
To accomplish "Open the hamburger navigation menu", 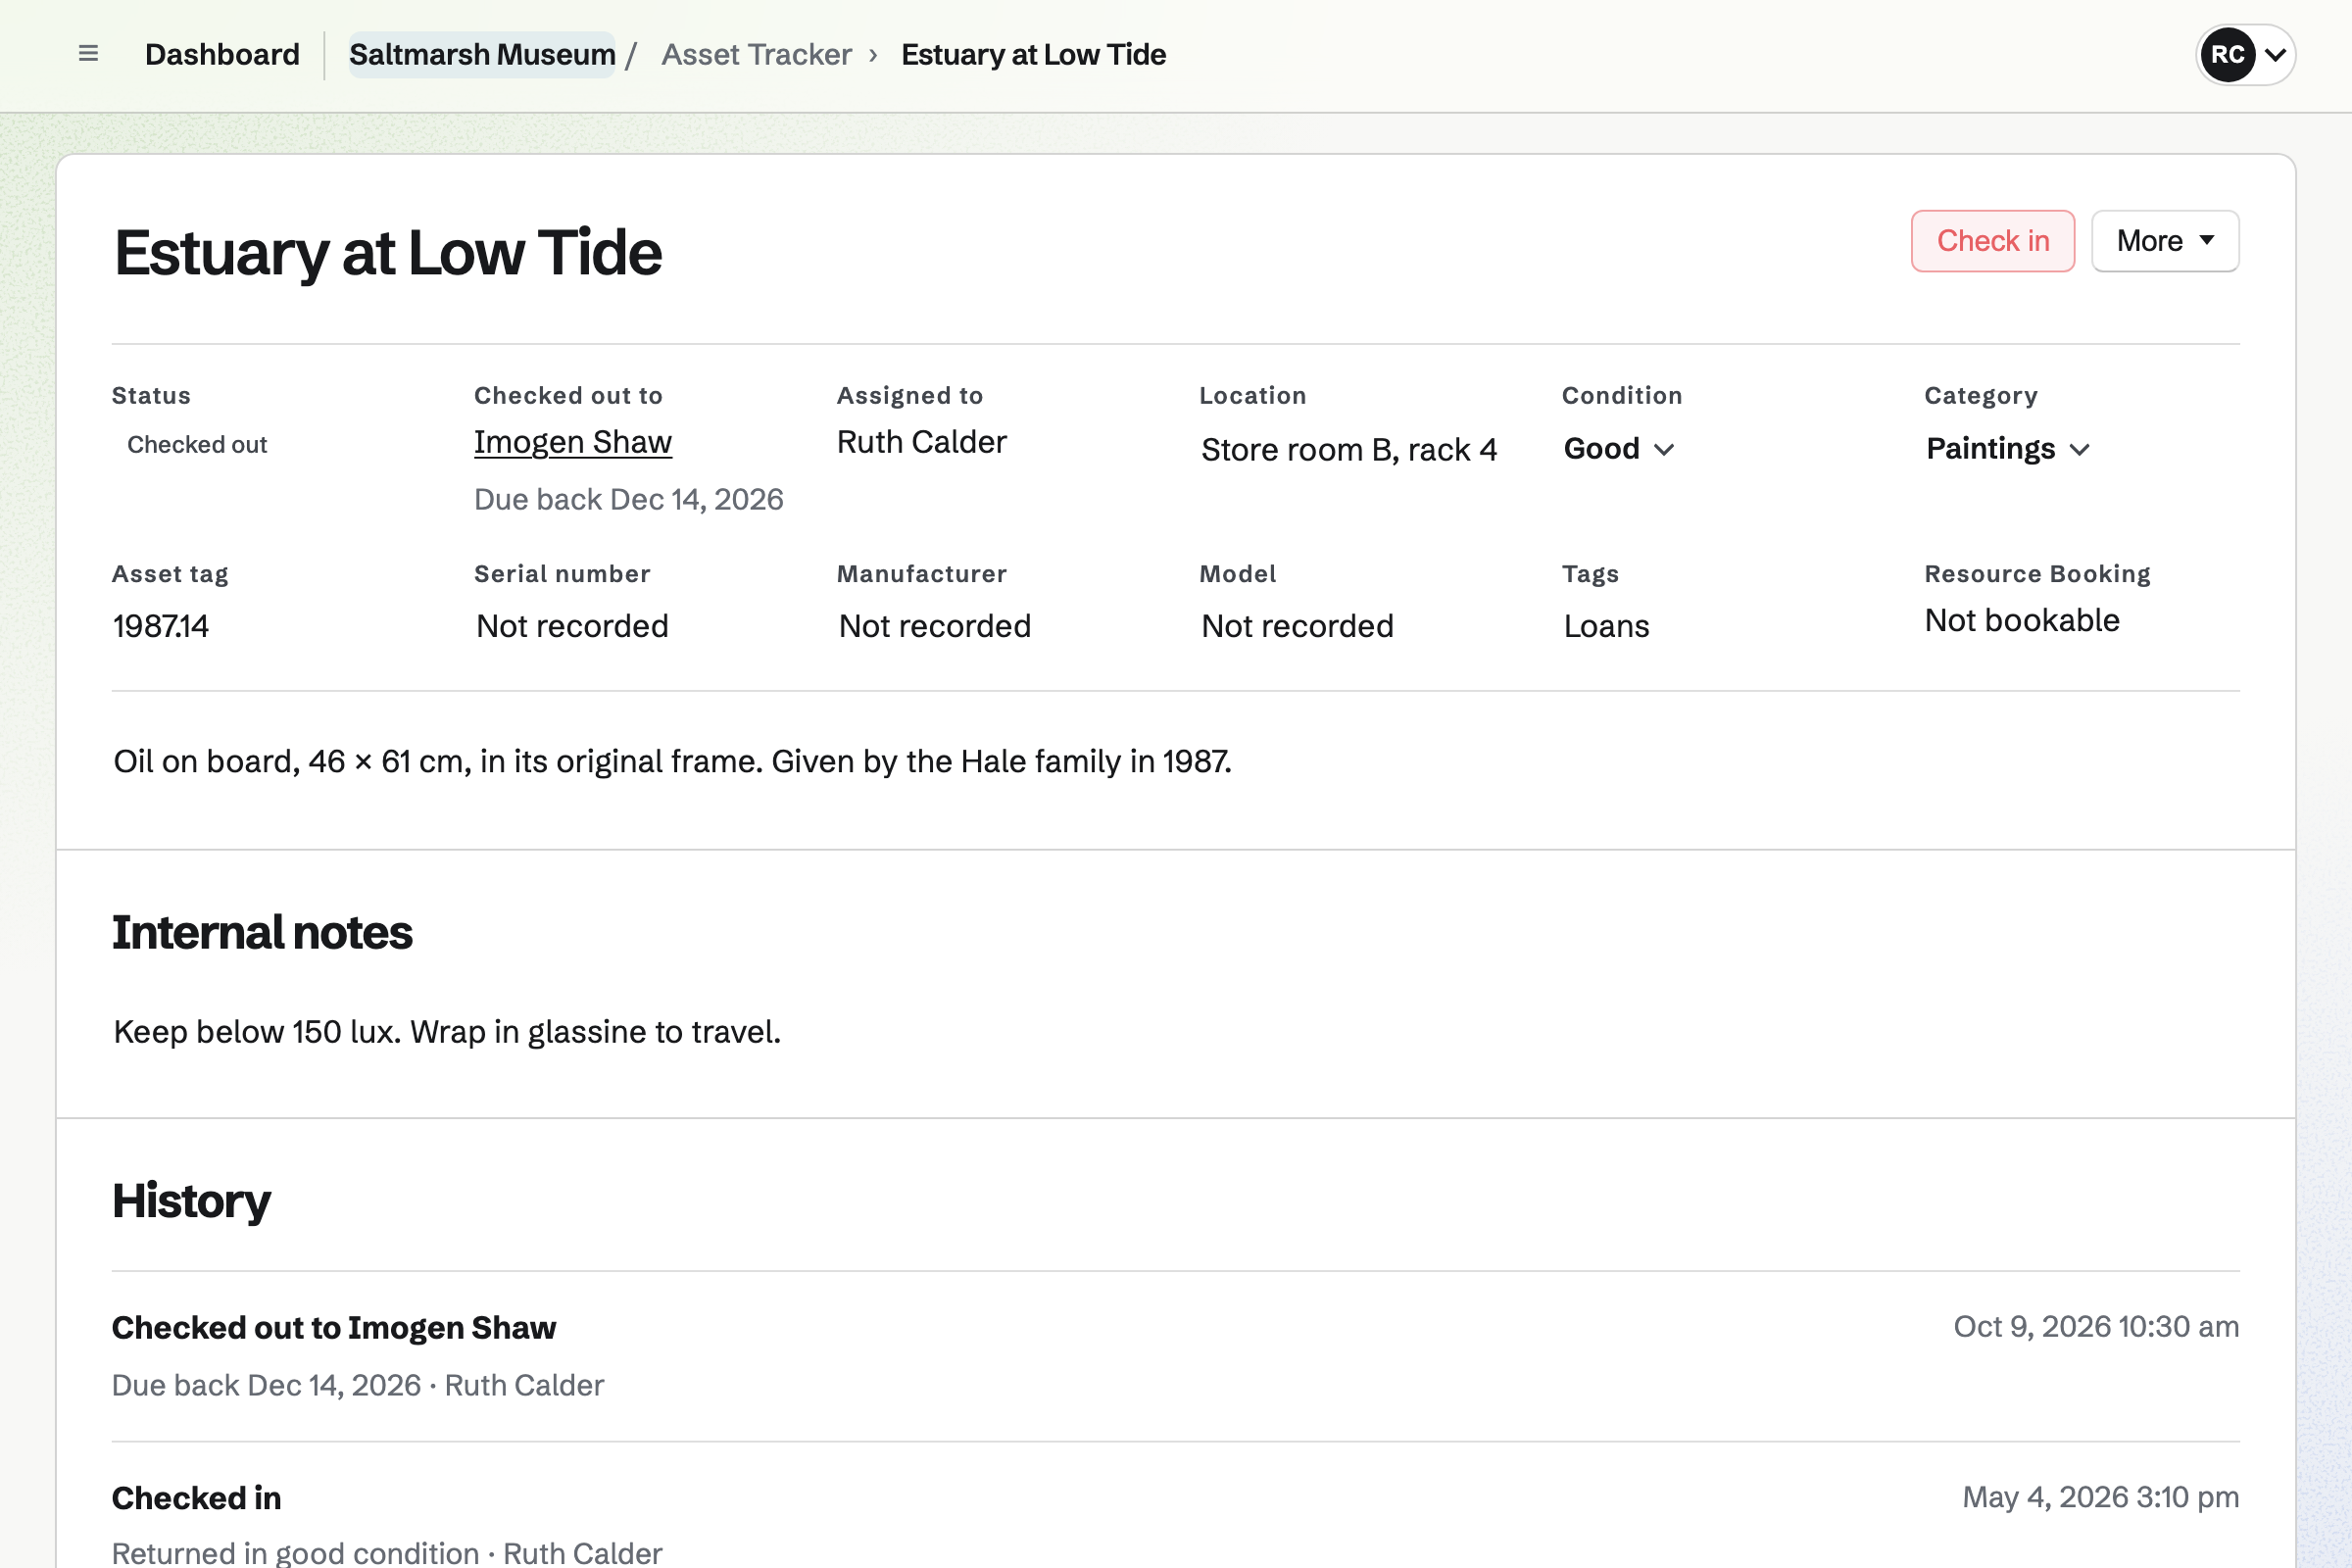I will point(88,54).
